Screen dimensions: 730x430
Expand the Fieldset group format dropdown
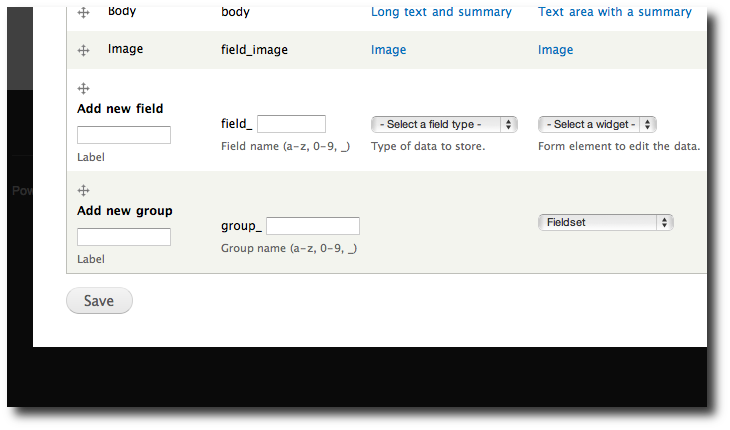pyautogui.click(x=605, y=222)
